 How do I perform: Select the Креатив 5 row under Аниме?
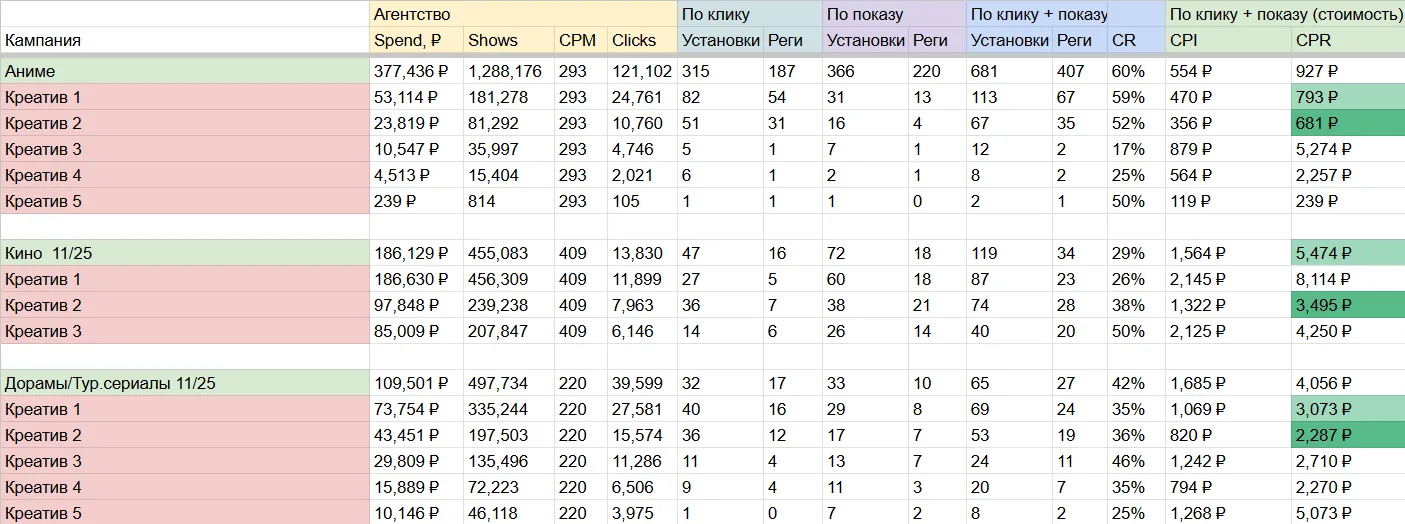click(185, 201)
